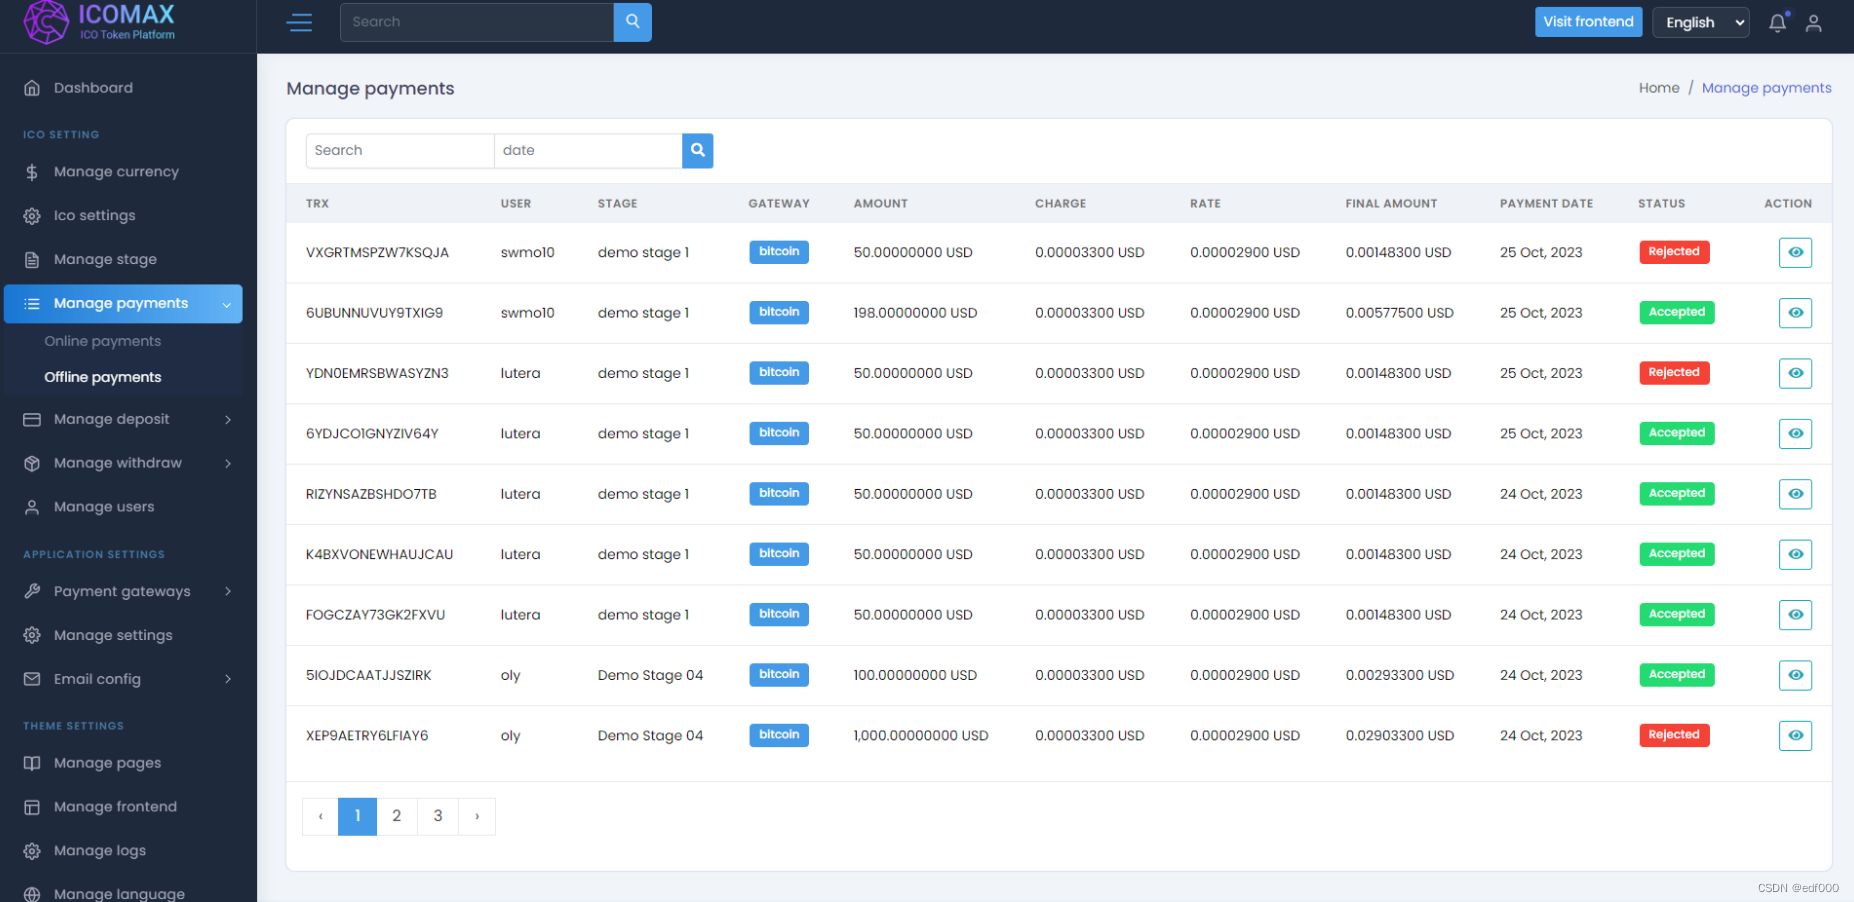Select Offline payments submenu item
This screenshot has height=902, width=1854.
coord(102,378)
